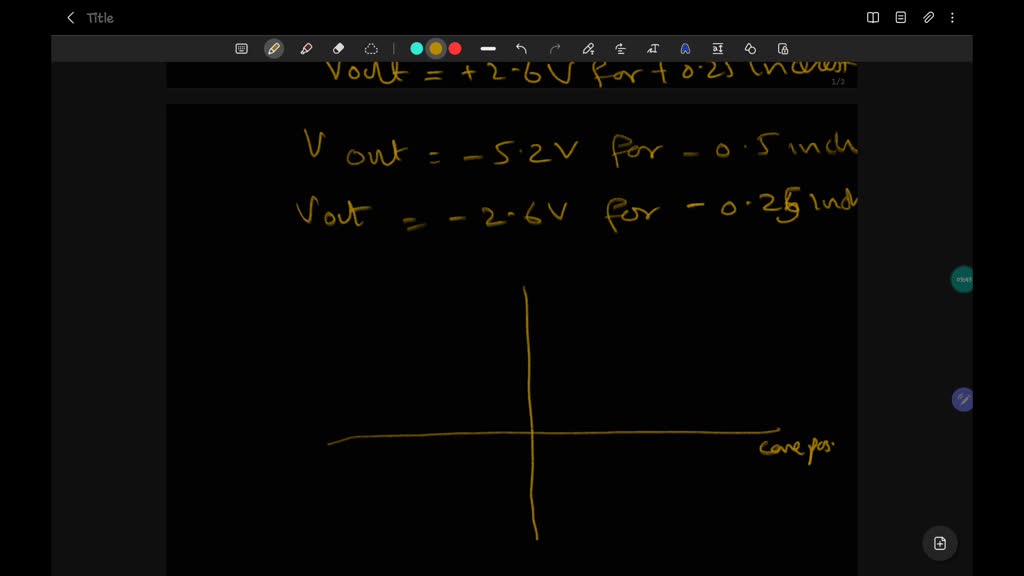Open the attachments paperclip icon
Viewport: 1024px width, 576px height.
(x=928, y=17)
